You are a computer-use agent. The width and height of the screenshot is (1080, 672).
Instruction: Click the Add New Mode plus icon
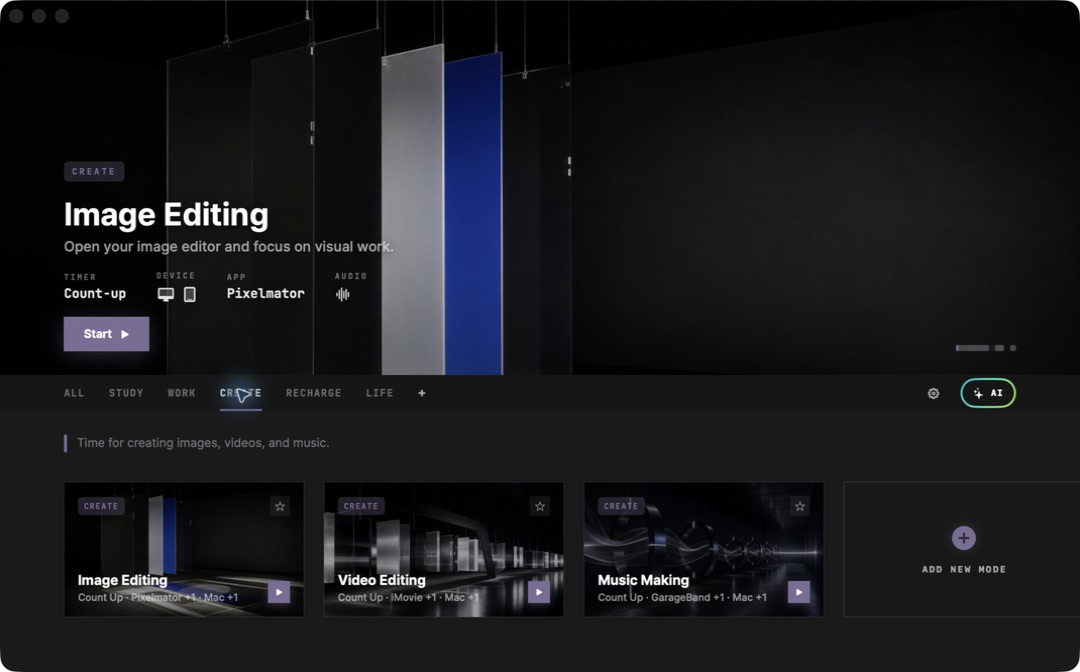[964, 538]
